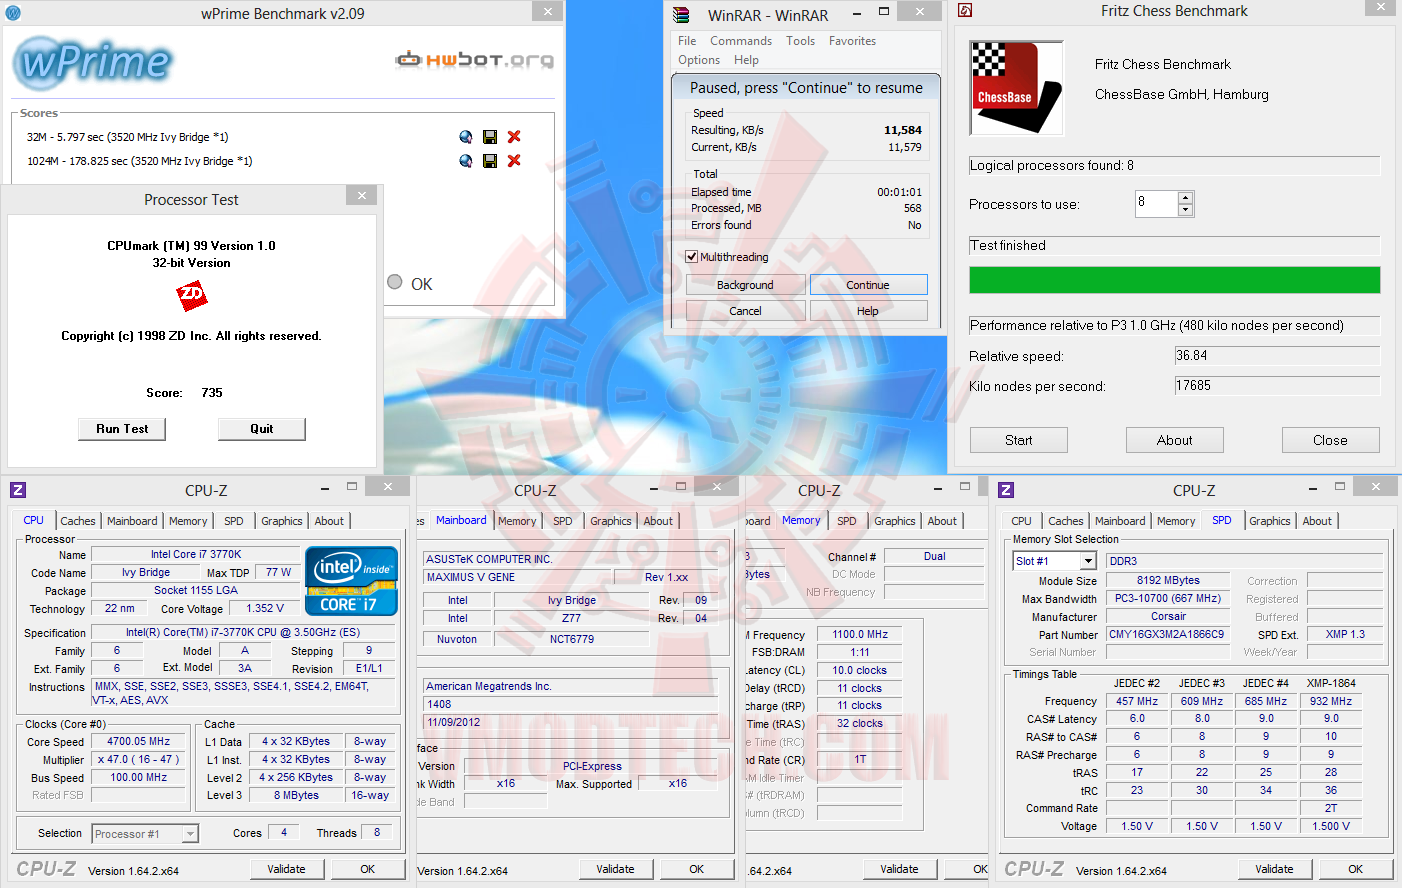Screen dimensions: 1402x888
Task: Click the Name field 'Intel Core i7 3770K'
Action: click(x=196, y=554)
